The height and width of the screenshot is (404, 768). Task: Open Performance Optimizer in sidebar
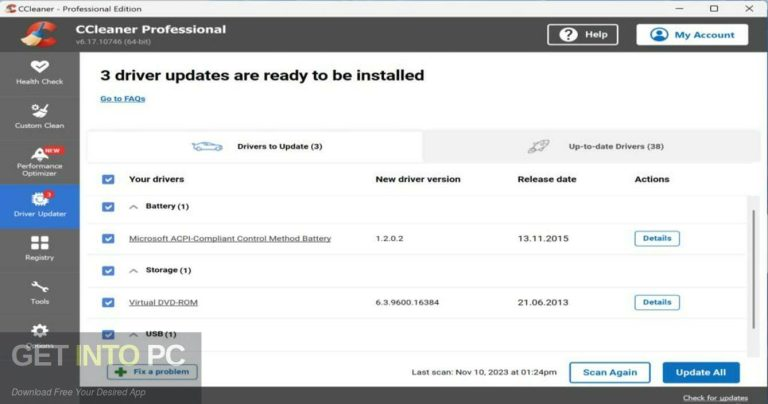pyautogui.click(x=39, y=162)
